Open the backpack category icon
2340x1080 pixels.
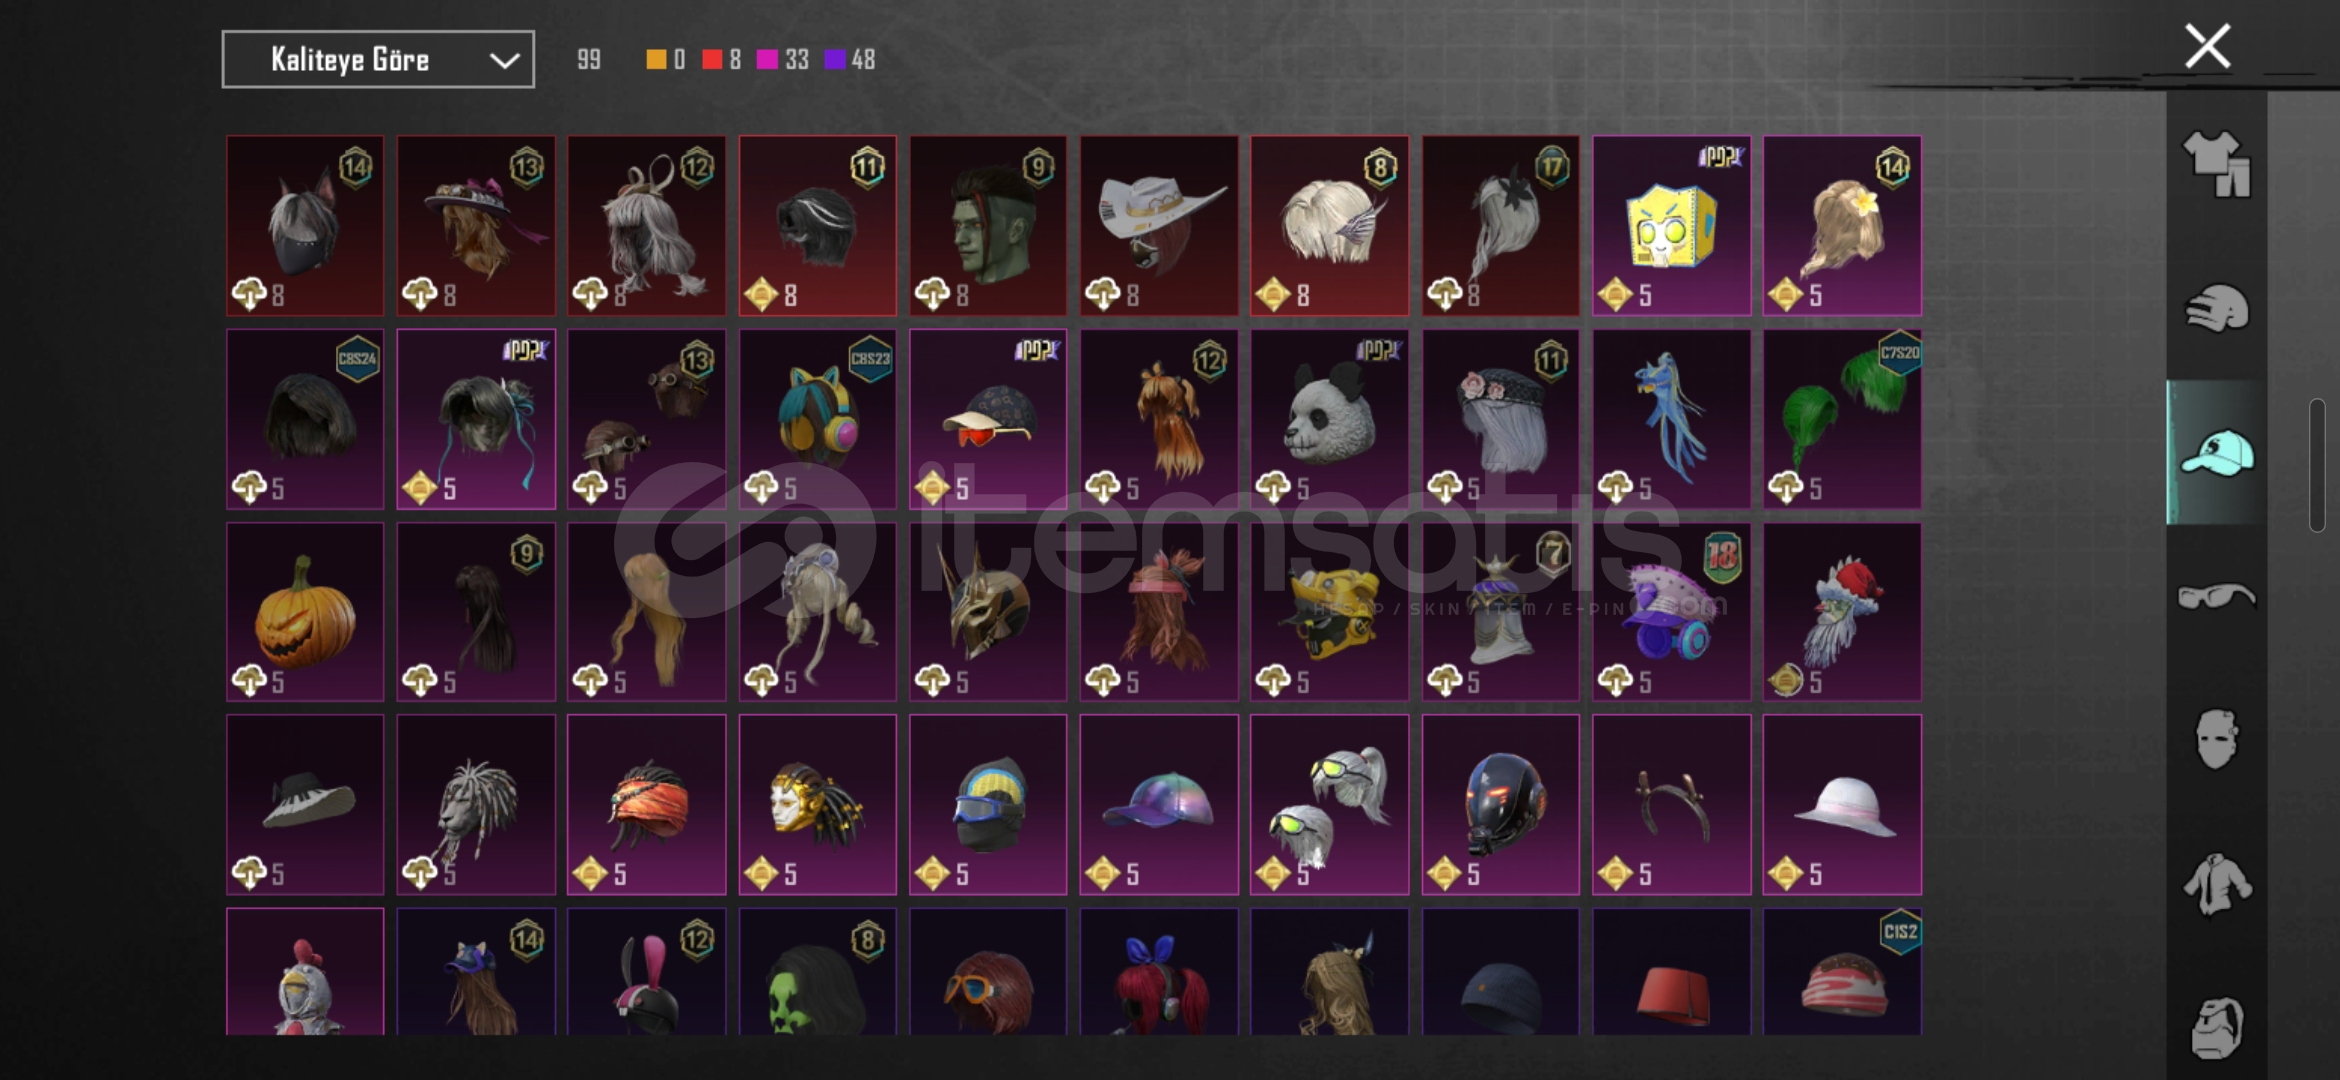pos(2216,1027)
